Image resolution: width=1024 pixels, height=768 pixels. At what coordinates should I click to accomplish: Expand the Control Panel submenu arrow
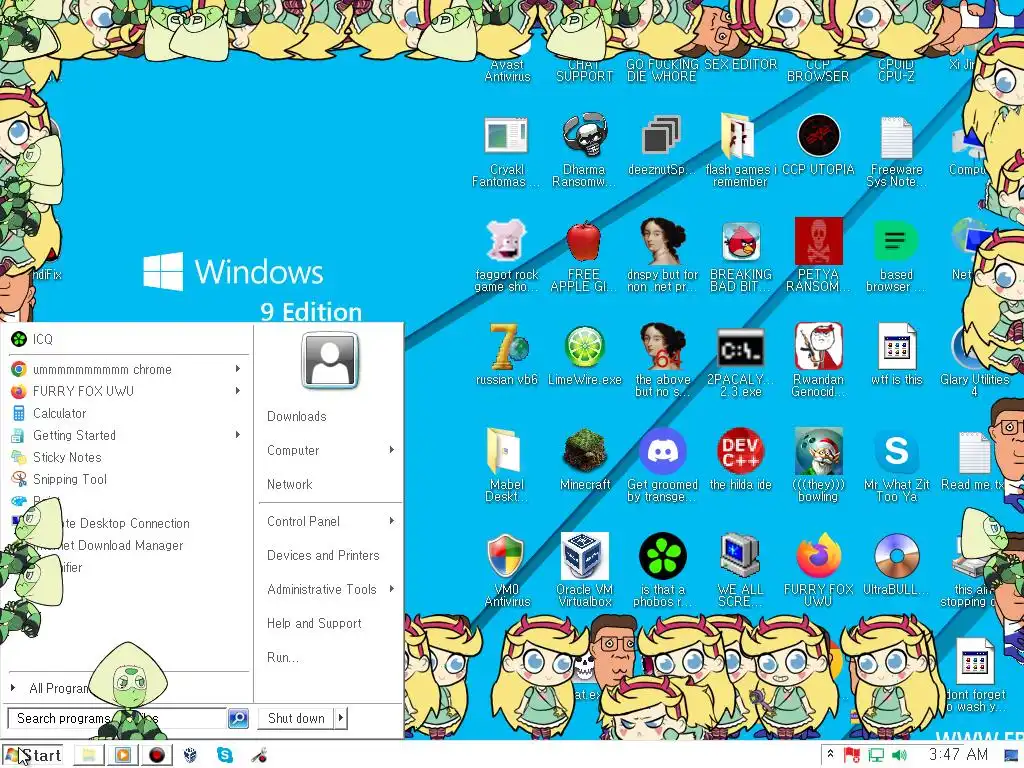tap(392, 521)
